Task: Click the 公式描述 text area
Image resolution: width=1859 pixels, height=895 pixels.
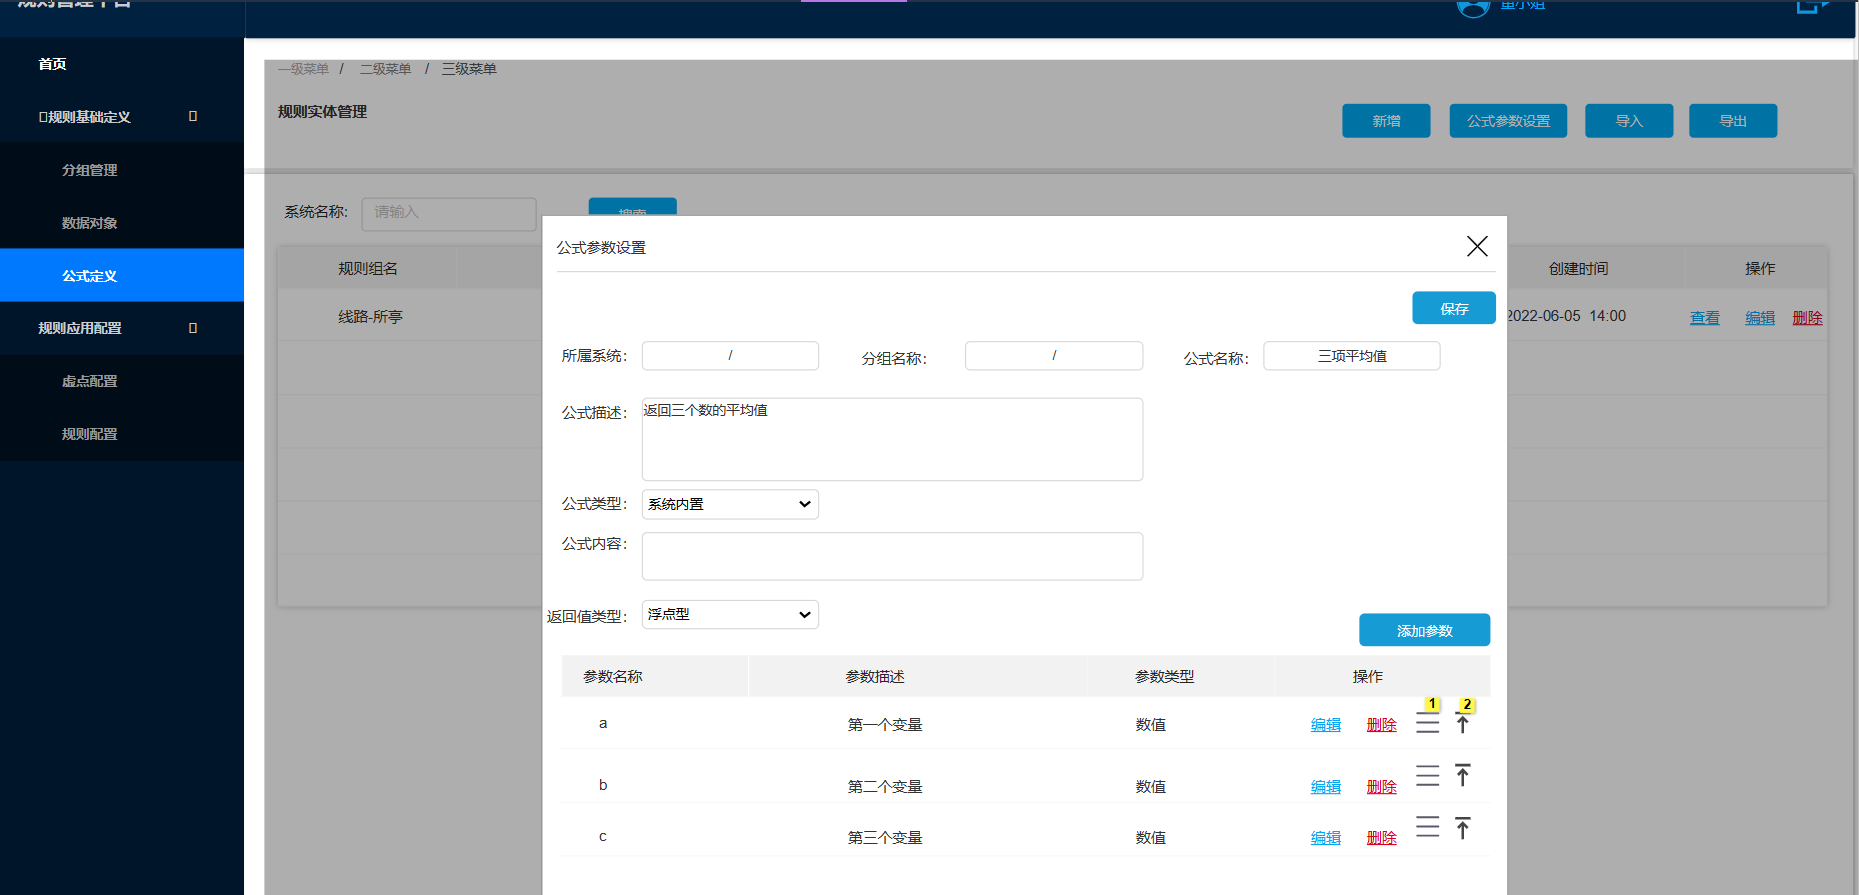Action: (x=892, y=439)
